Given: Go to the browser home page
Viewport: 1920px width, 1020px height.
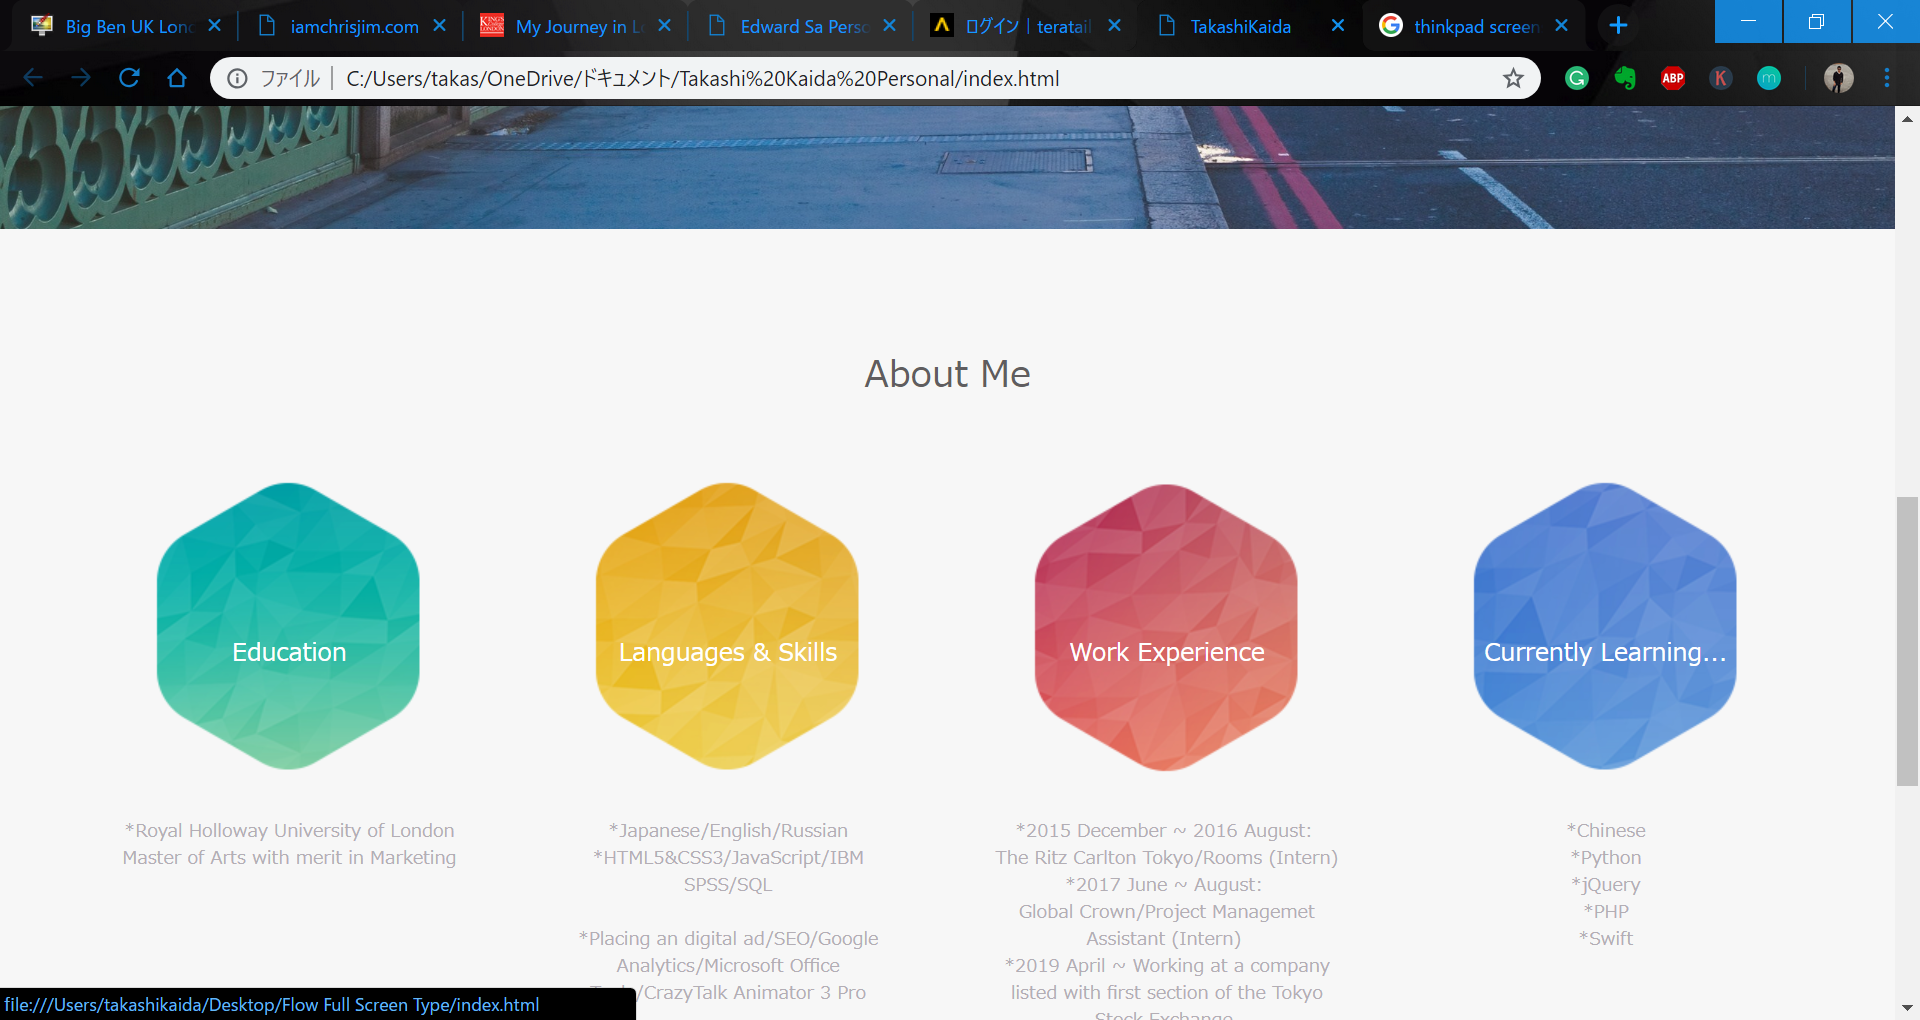Looking at the screenshot, I should (x=177, y=78).
